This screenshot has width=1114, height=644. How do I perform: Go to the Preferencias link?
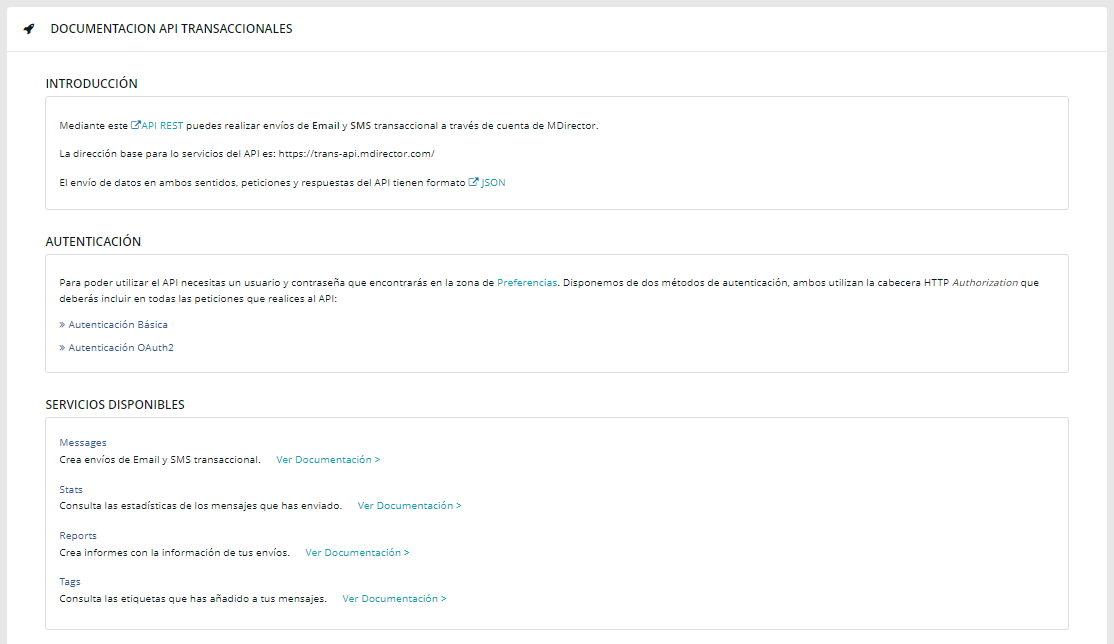click(527, 283)
